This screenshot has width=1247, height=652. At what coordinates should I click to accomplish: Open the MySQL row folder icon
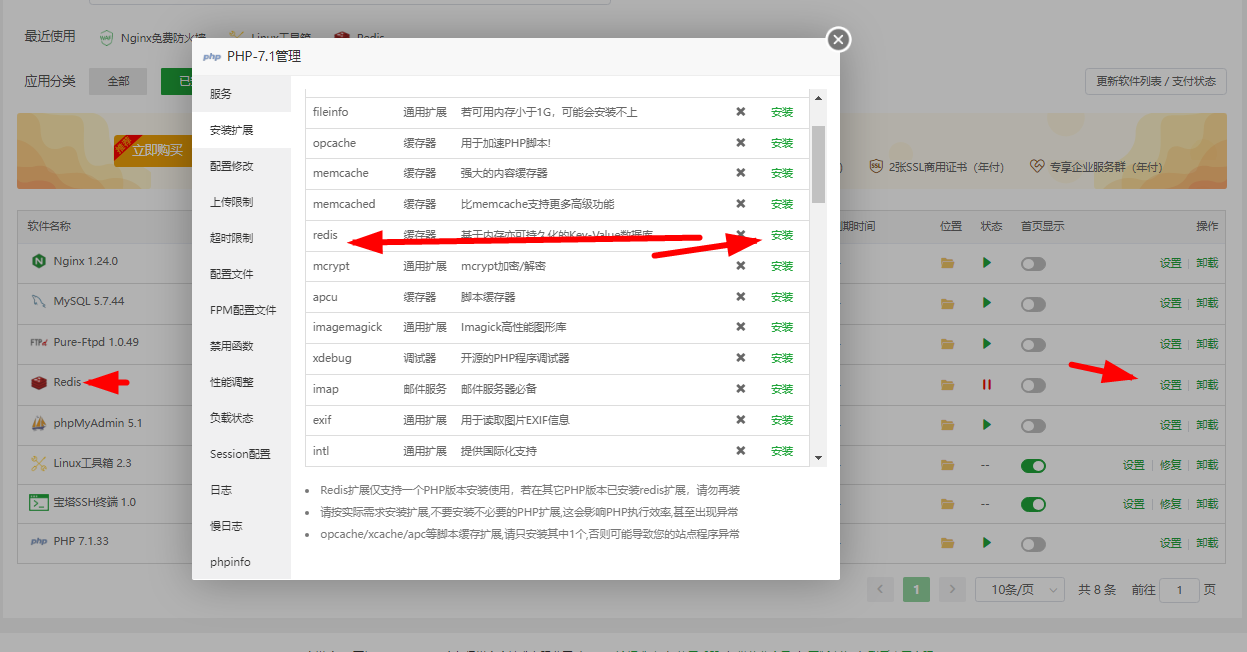947,303
